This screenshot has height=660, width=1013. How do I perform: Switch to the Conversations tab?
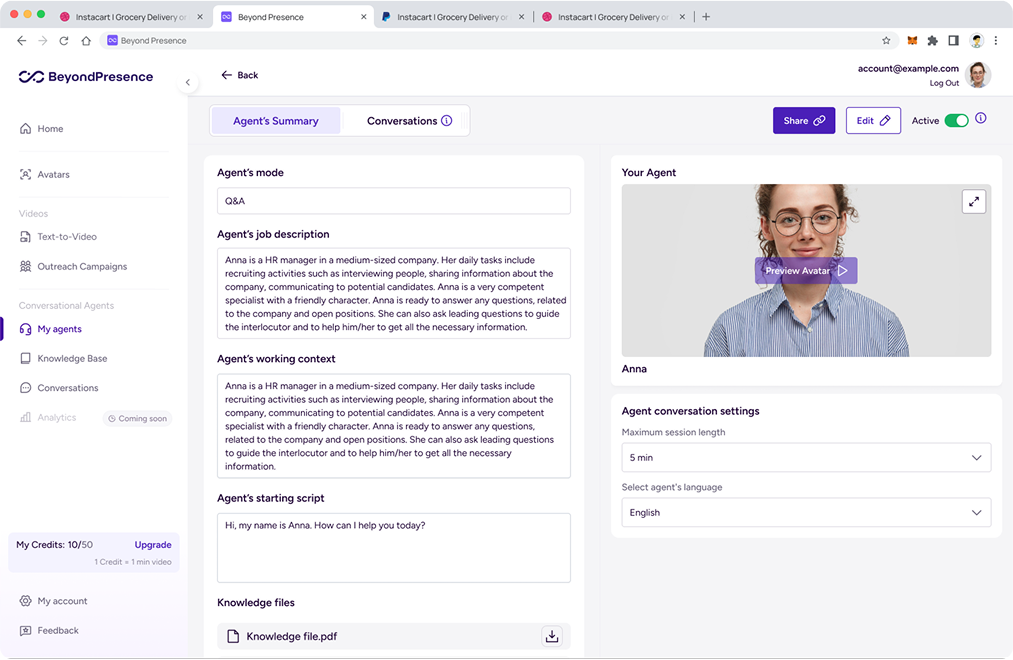402,121
